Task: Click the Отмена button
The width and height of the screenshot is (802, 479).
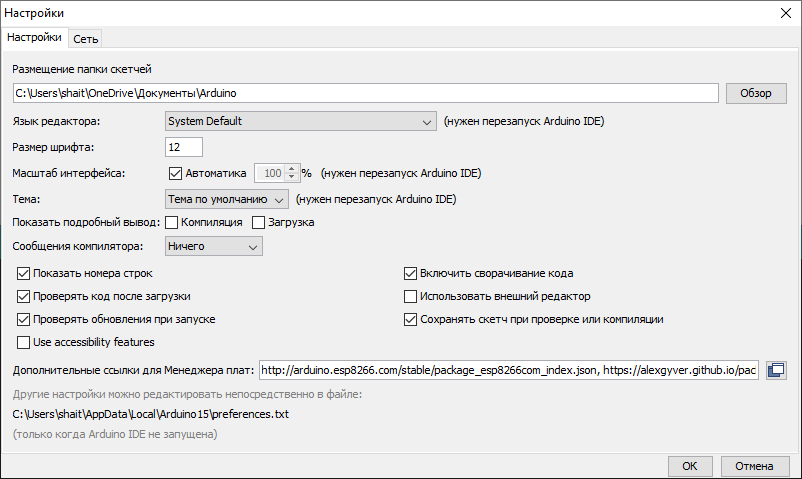Action: point(754,466)
